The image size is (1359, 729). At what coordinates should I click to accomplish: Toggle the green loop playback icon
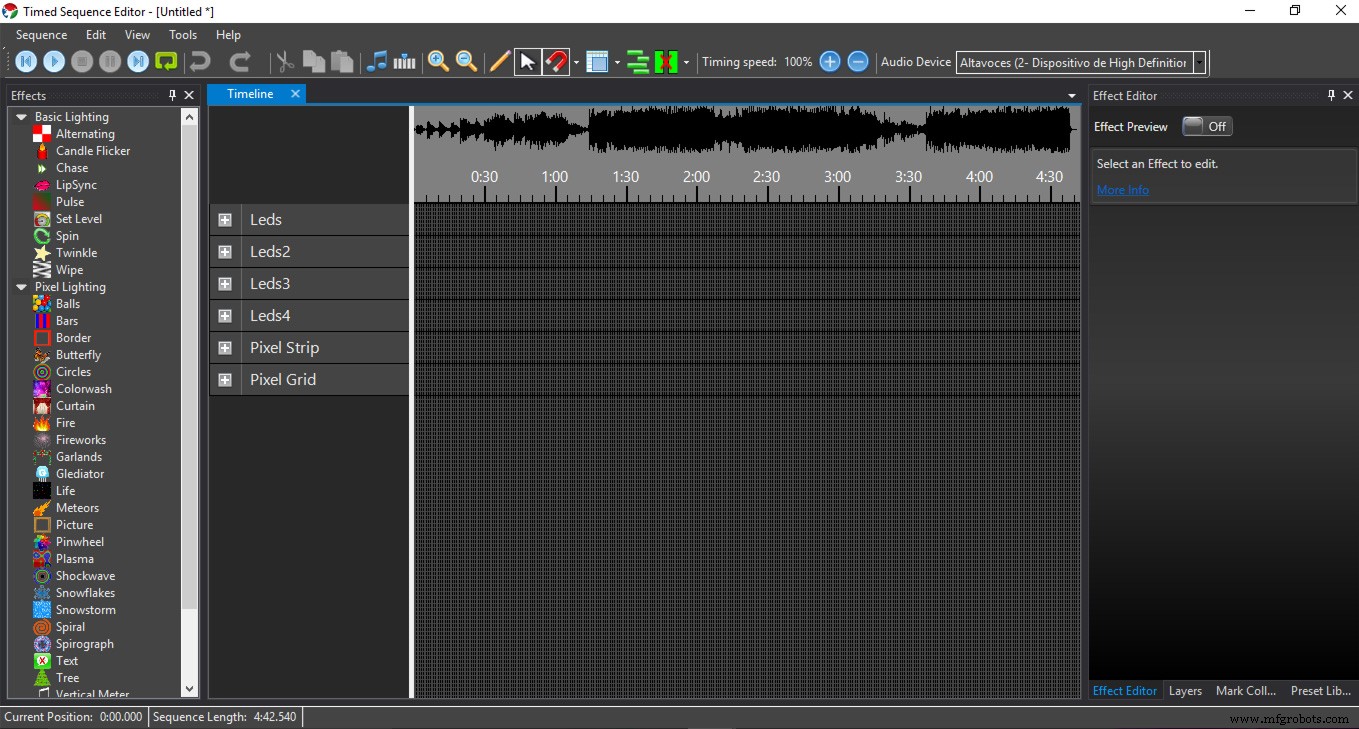click(166, 62)
